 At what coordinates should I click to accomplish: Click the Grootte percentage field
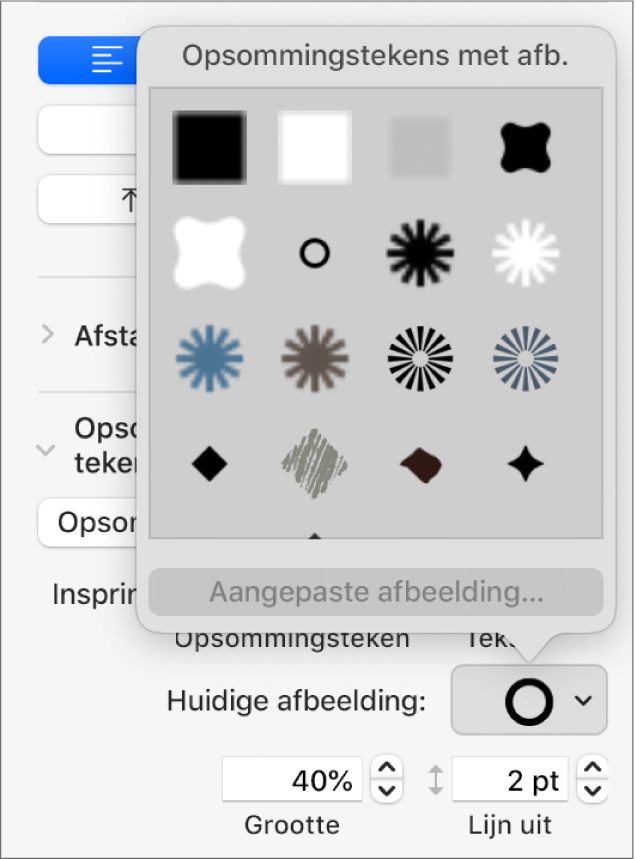click(x=292, y=780)
